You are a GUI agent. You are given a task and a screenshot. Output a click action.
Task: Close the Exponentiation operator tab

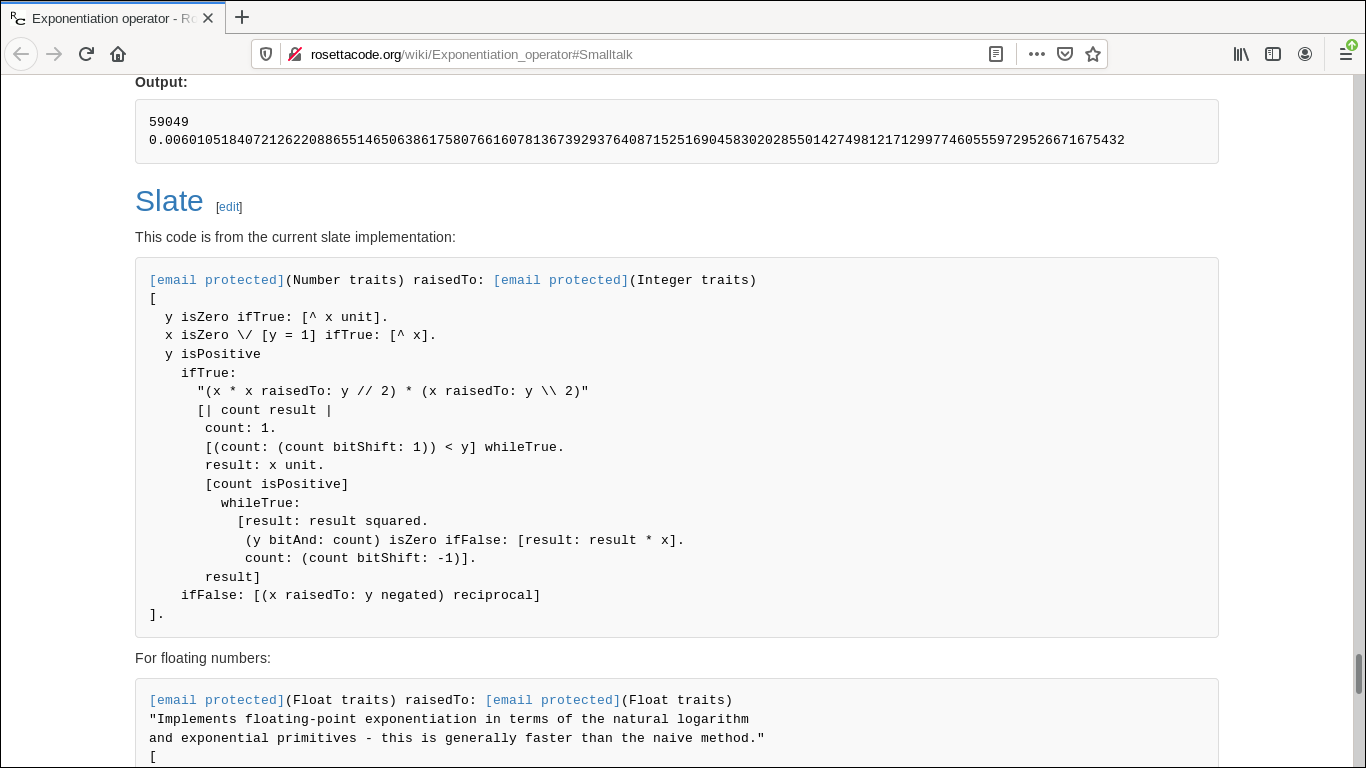208,18
